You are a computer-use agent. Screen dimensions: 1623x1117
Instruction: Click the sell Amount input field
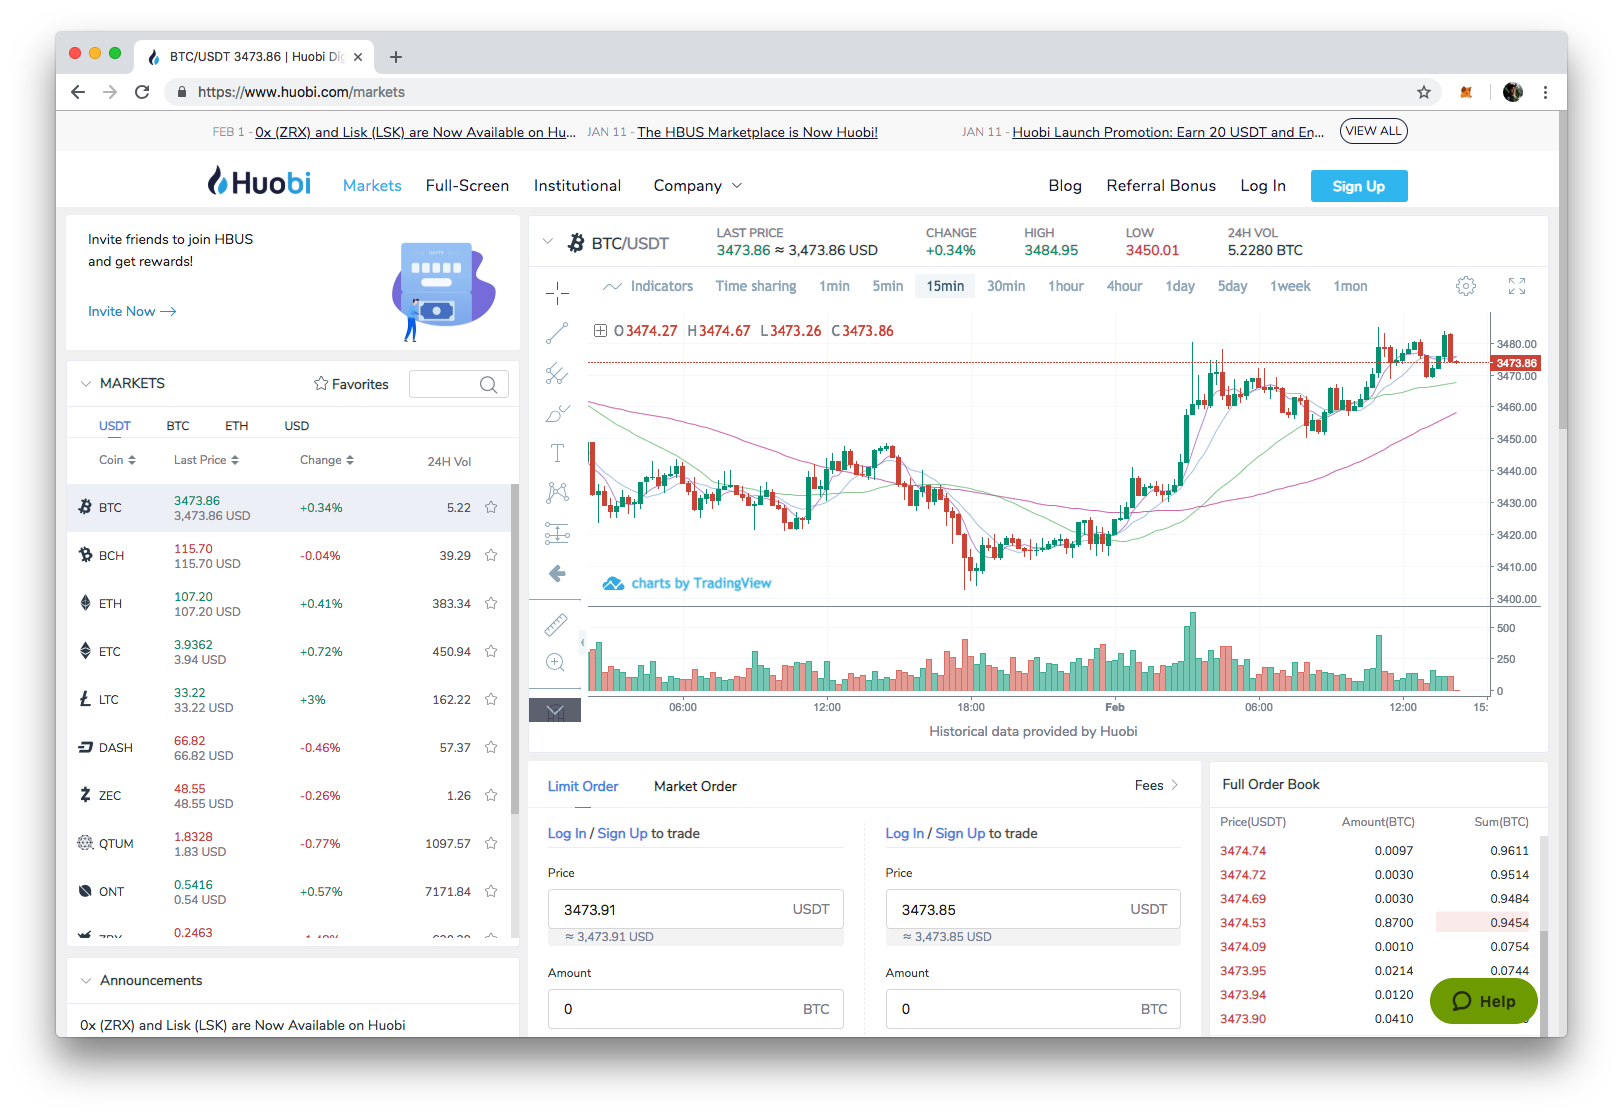1033,1009
